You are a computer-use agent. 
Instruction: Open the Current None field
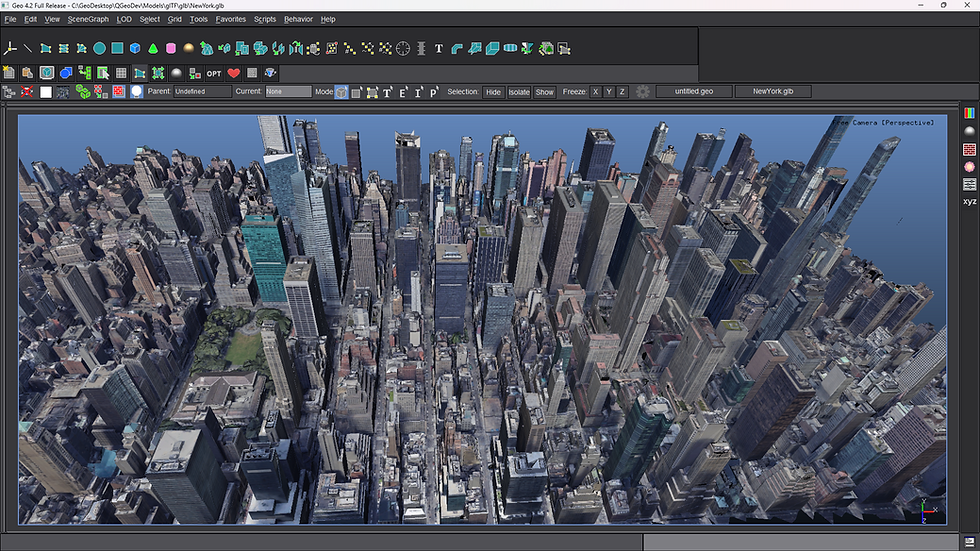point(288,91)
